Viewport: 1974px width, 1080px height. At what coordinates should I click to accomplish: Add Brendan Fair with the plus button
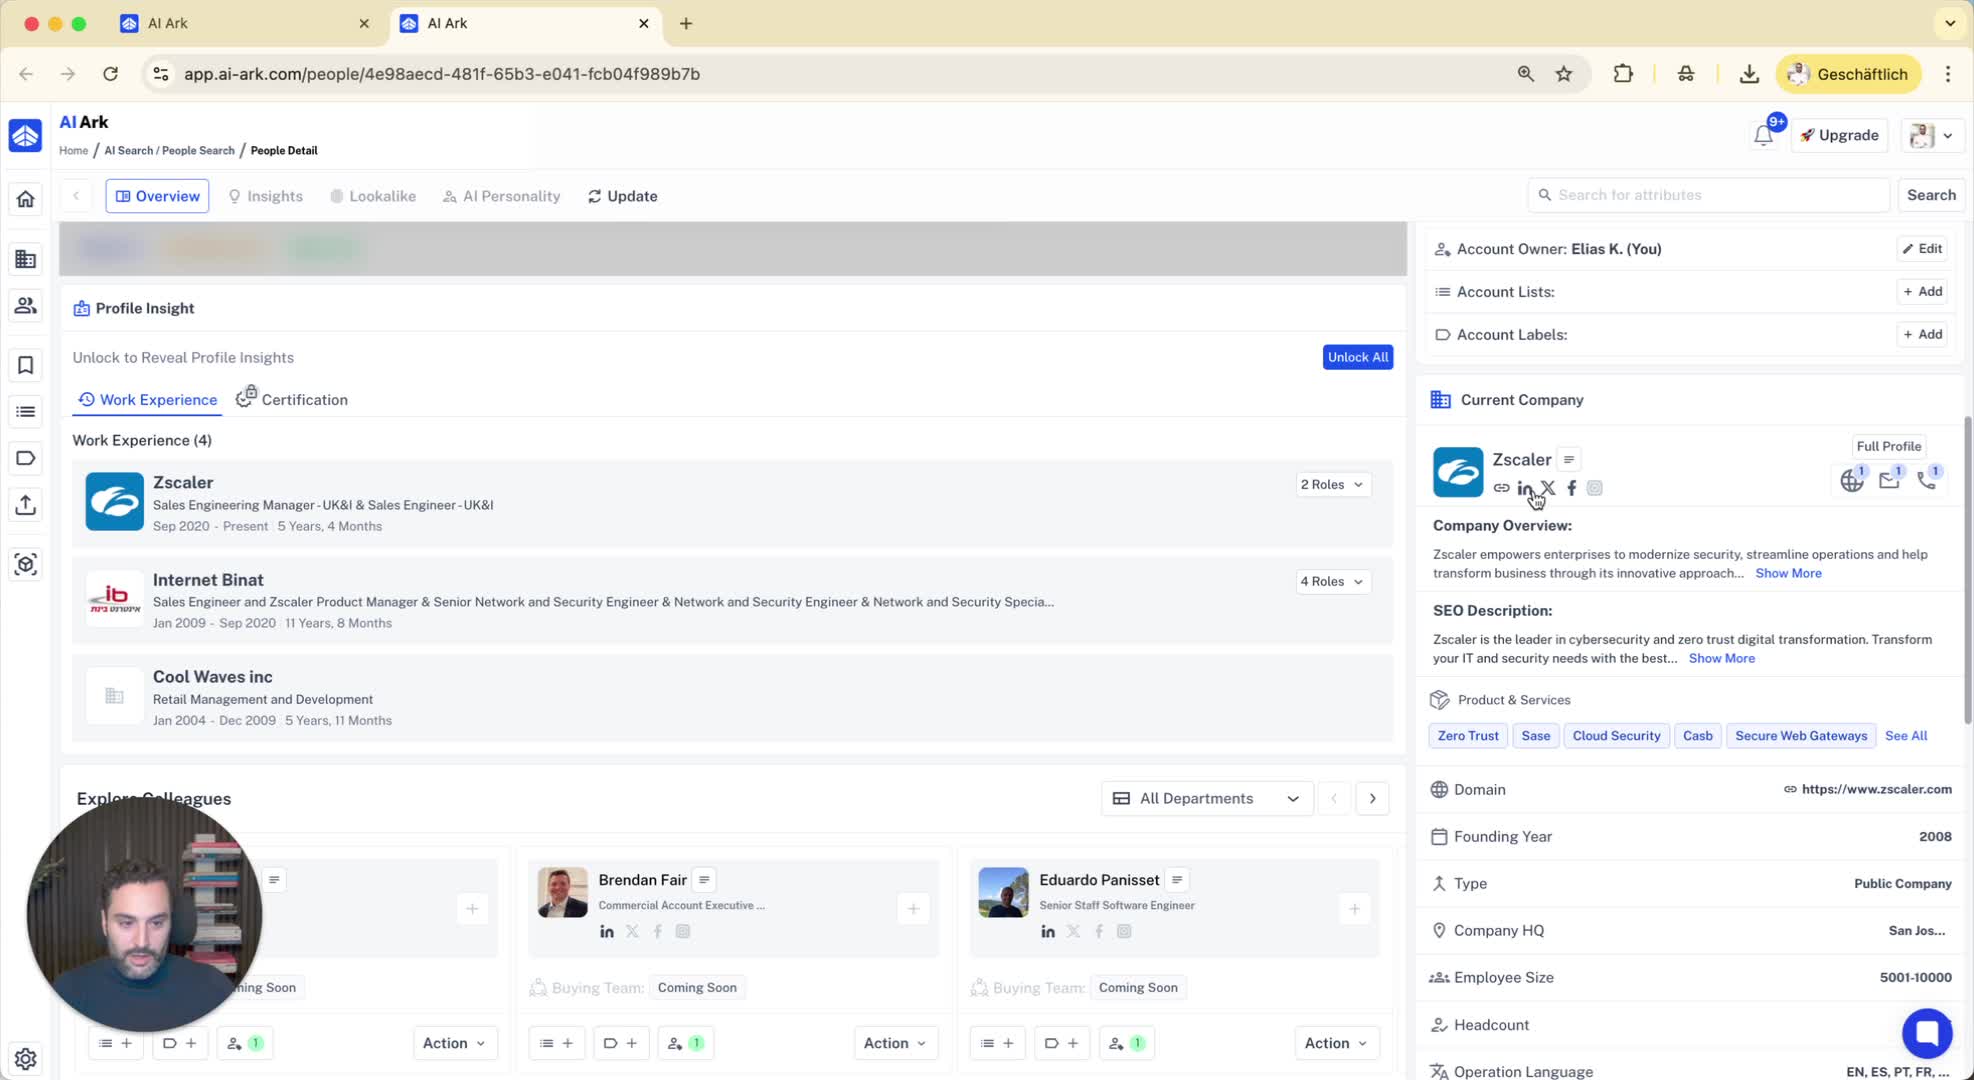point(913,909)
